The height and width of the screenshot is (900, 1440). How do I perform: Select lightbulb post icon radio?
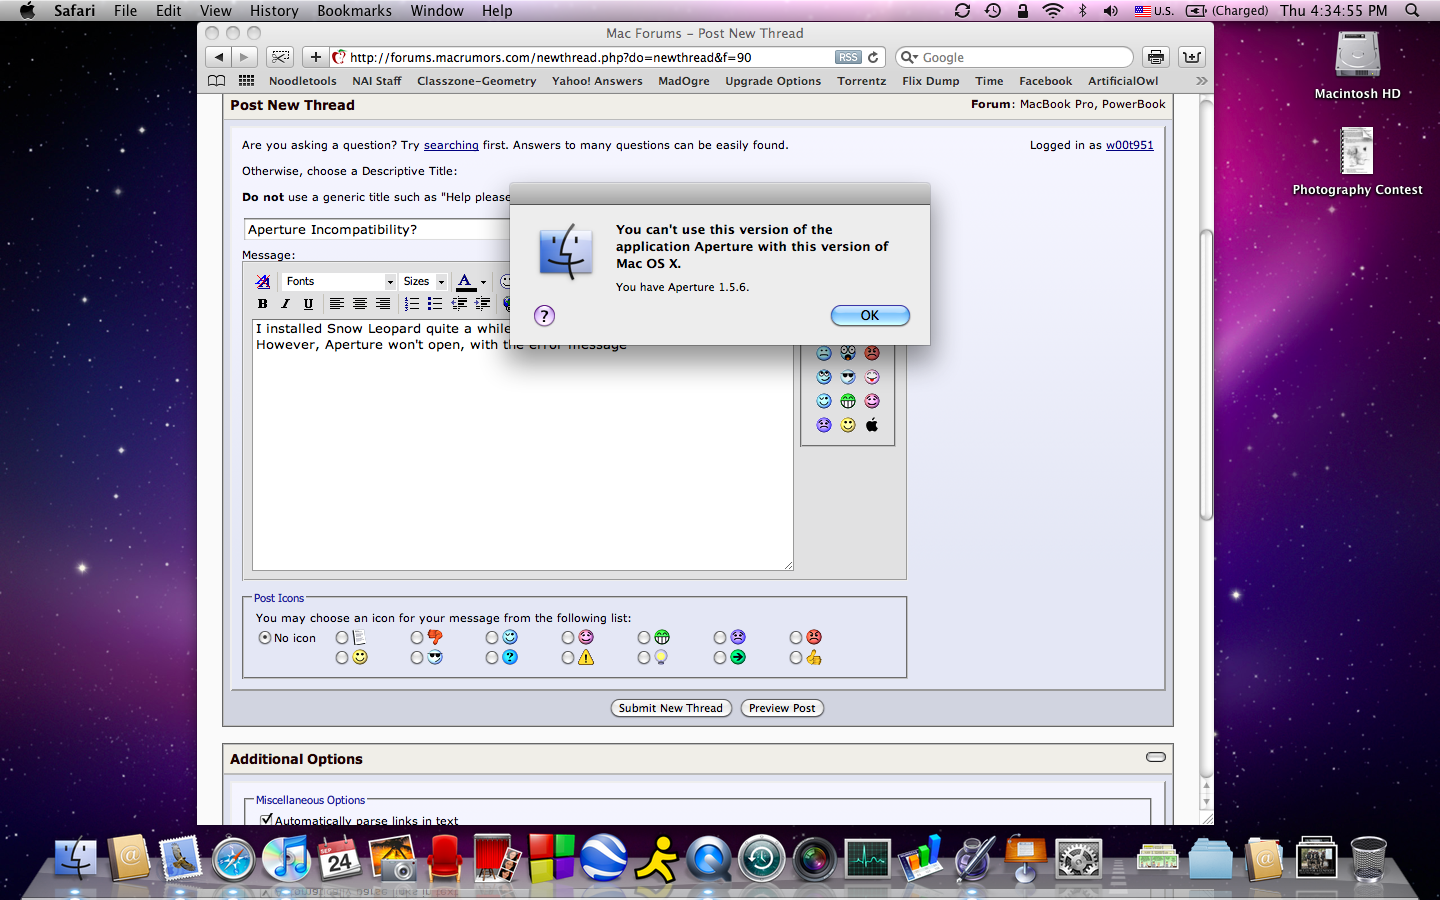click(644, 658)
